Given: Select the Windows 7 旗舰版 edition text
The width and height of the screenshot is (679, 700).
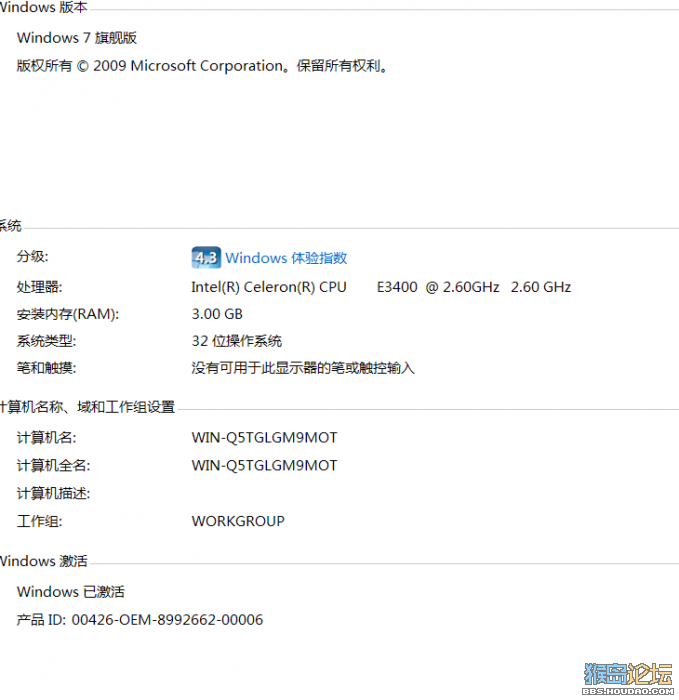Looking at the screenshot, I should (x=77, y=38).
